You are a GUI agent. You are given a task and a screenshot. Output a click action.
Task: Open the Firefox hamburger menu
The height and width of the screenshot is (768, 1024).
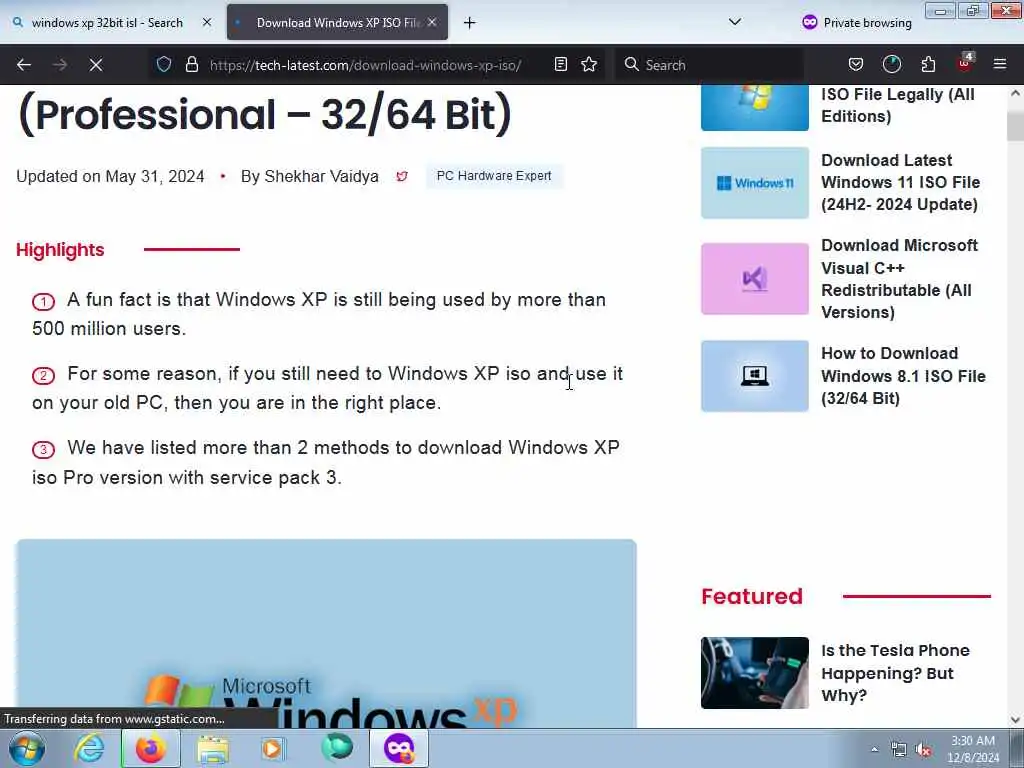(1000, 64)
